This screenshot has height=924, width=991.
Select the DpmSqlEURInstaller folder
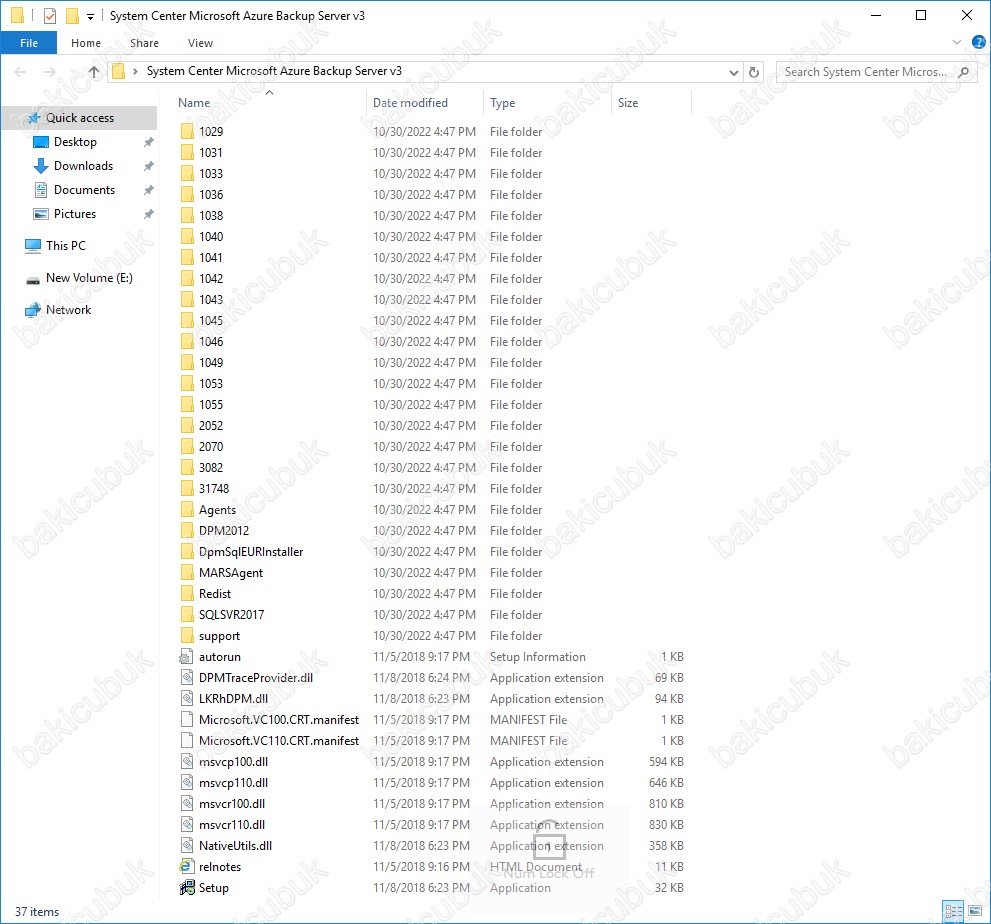click(x=251, y=552)
